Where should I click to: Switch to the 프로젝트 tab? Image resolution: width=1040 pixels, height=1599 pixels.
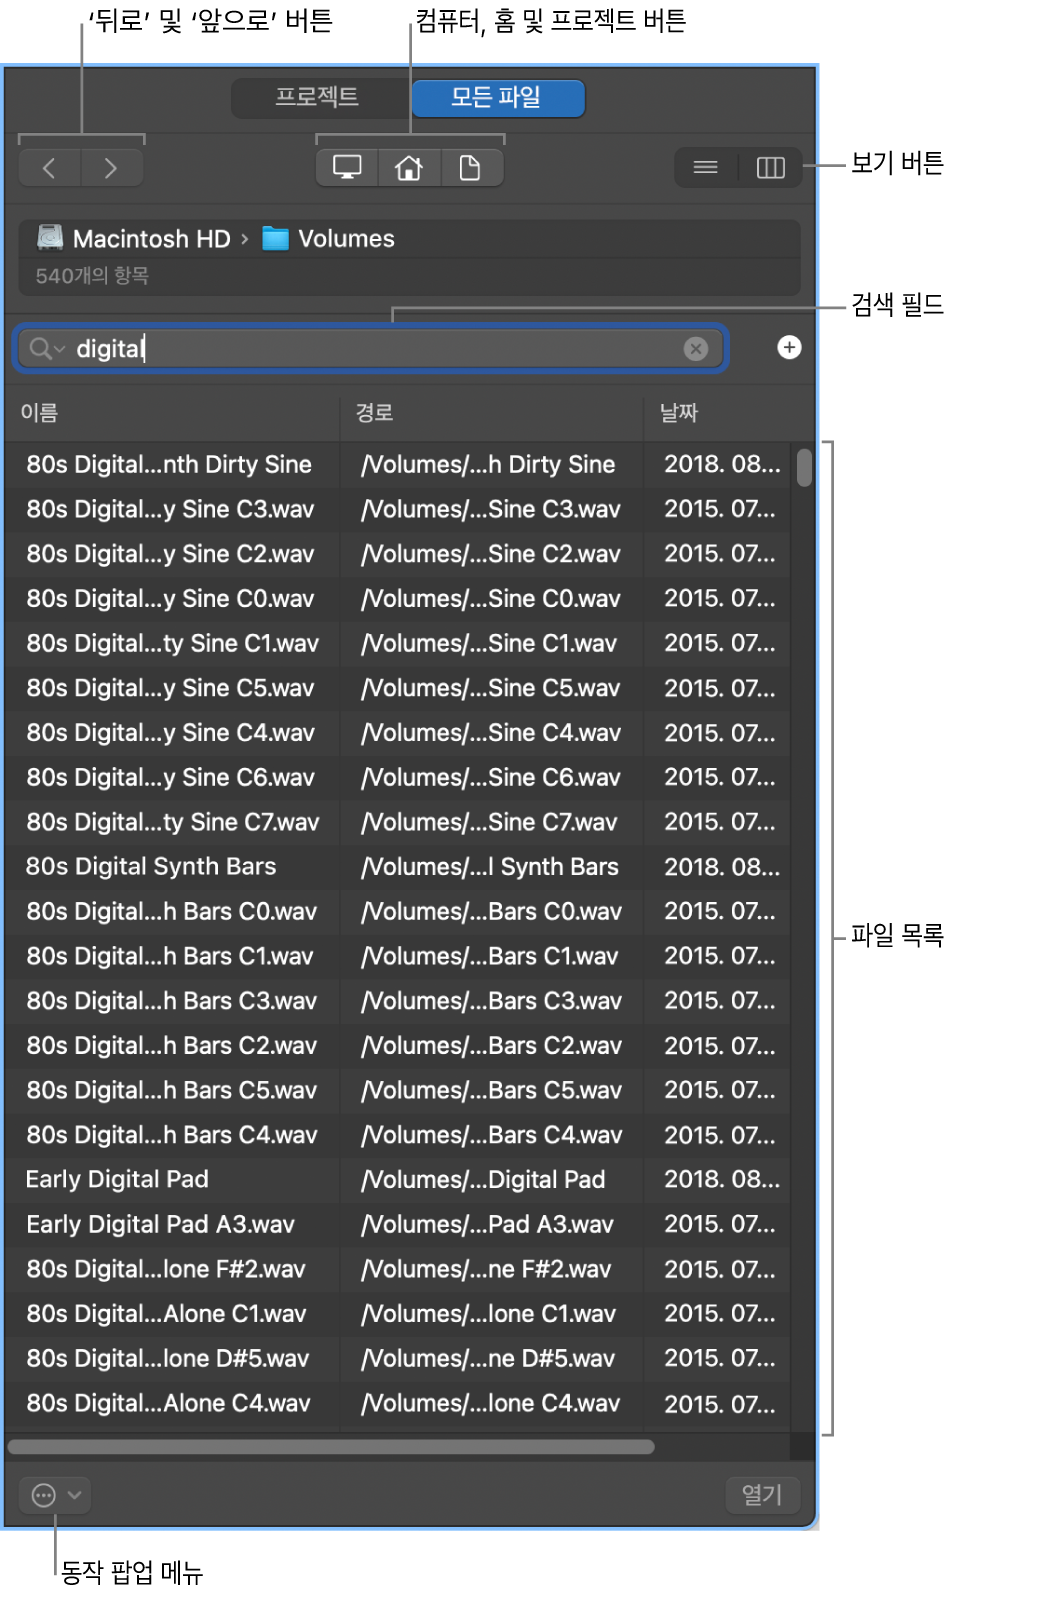point(318,98)
